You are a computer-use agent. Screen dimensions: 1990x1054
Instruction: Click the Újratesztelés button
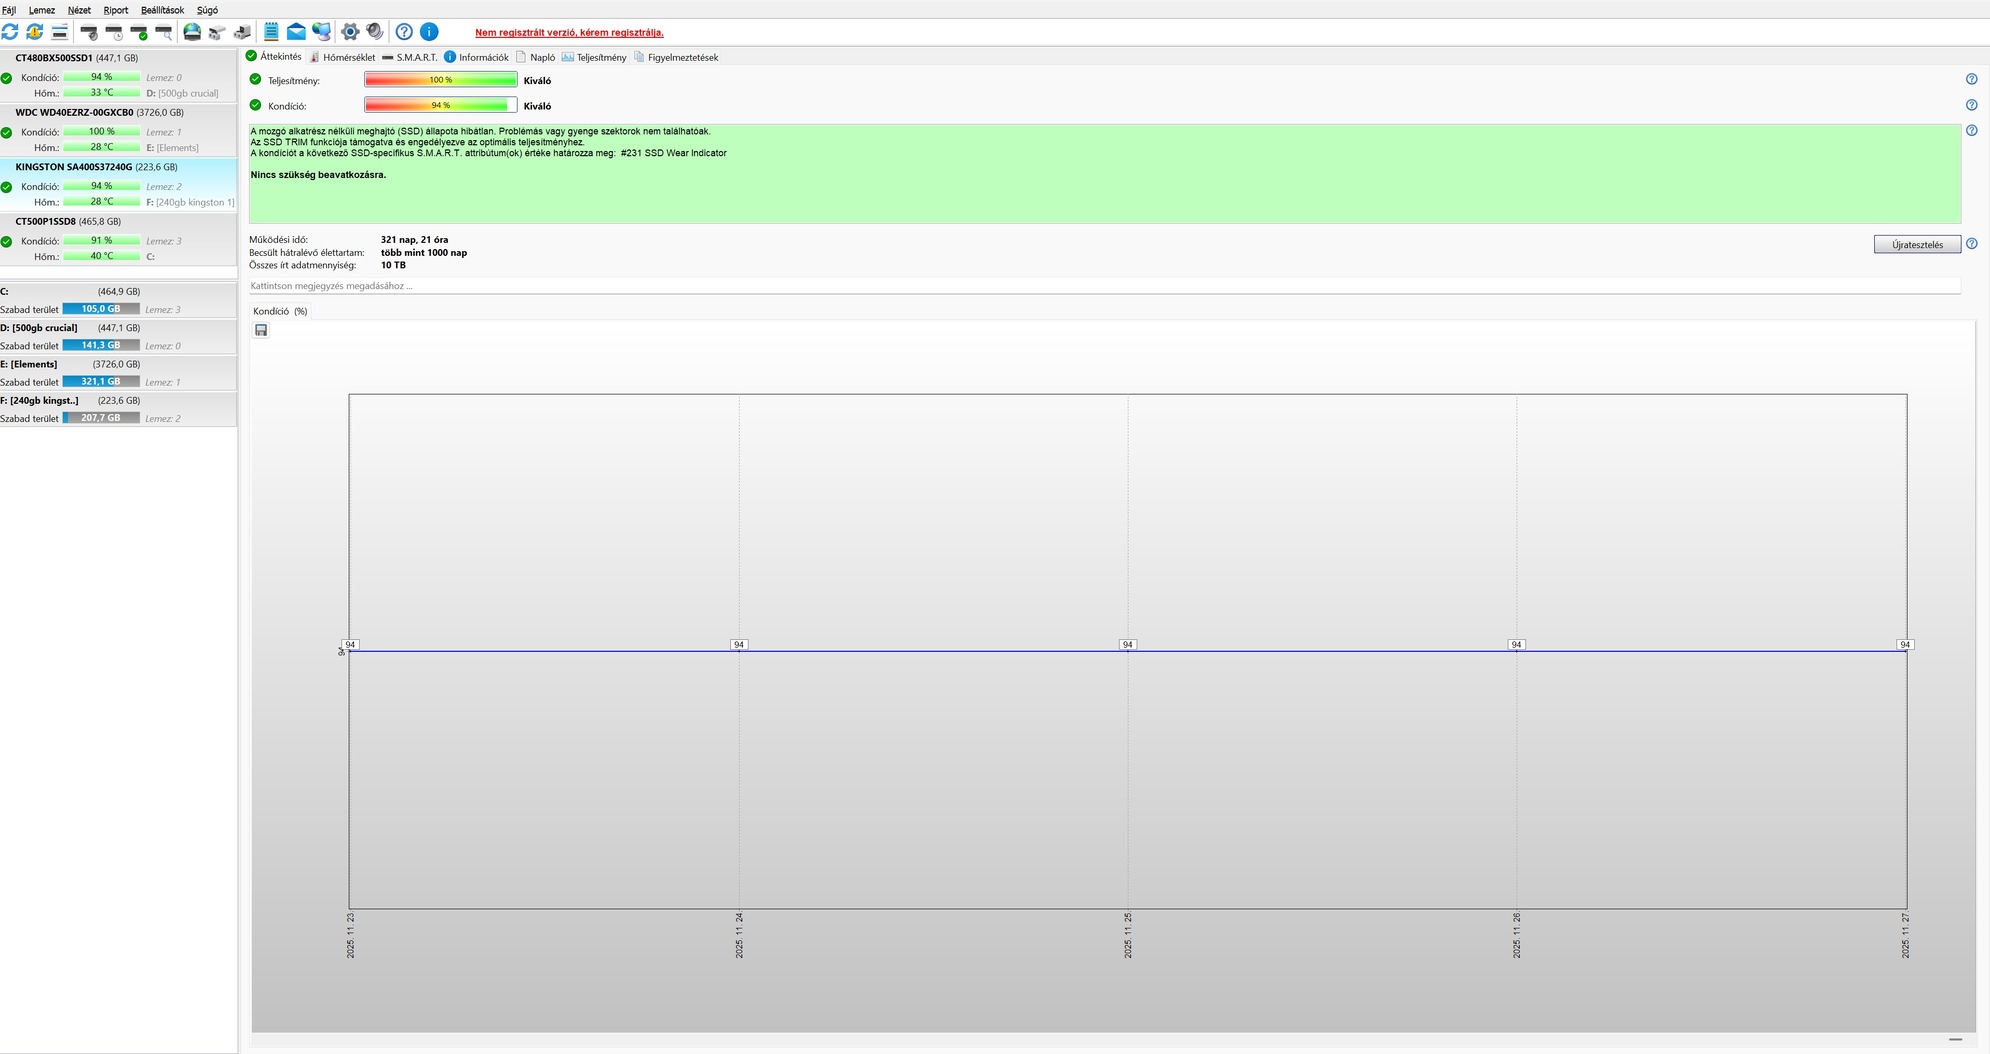tap(1917, 244)
